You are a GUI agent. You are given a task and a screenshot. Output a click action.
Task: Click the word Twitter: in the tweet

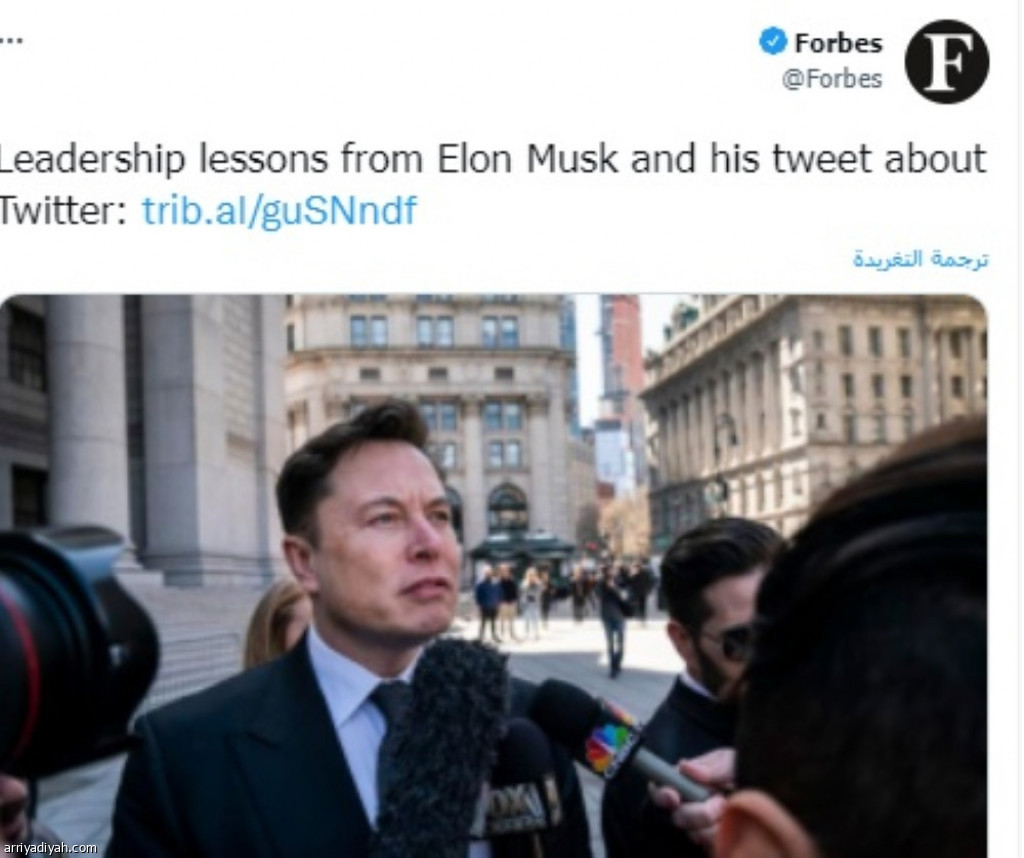63,210
